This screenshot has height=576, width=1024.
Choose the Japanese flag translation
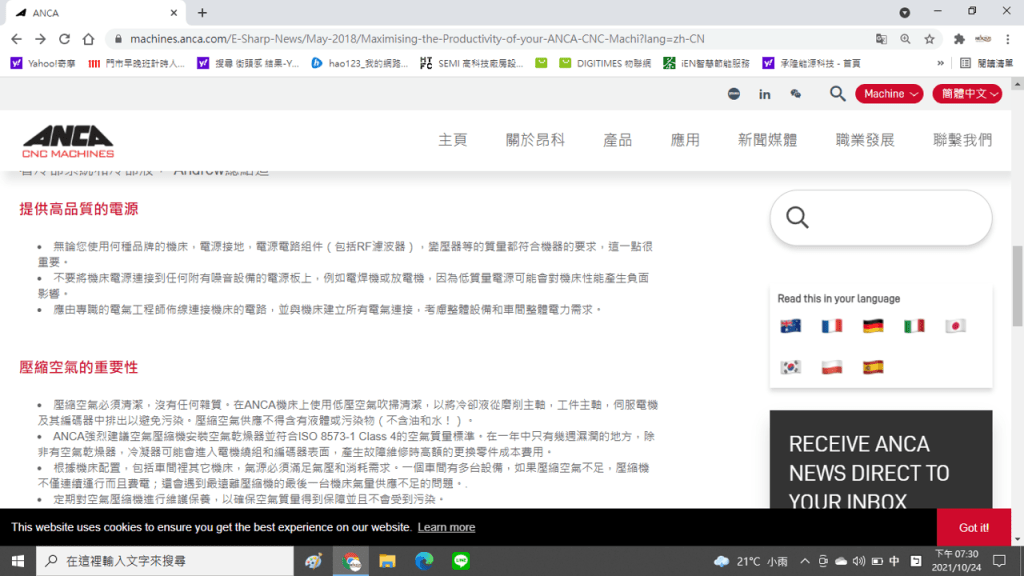tap(955, 326)
